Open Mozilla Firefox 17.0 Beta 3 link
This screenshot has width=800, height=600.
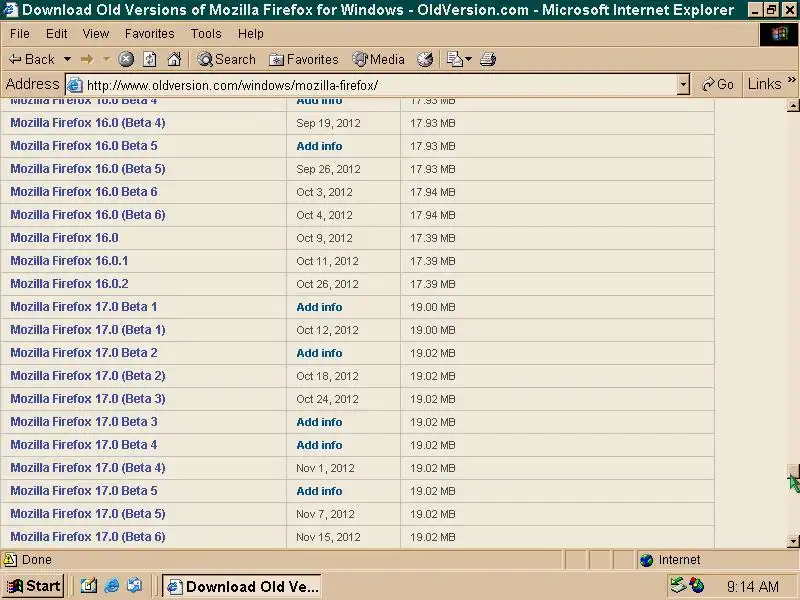pyautogui.click(x=84, y=421)
